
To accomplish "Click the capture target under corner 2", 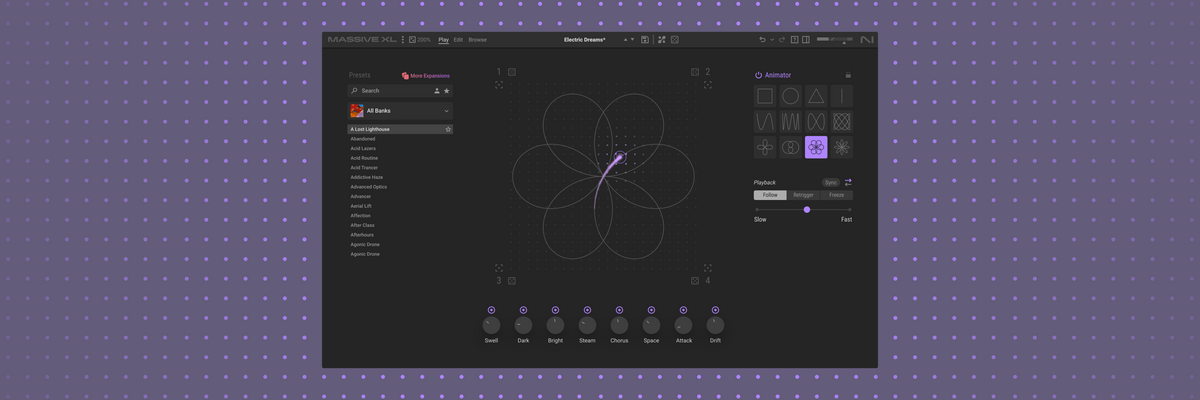I will (708, 85).
